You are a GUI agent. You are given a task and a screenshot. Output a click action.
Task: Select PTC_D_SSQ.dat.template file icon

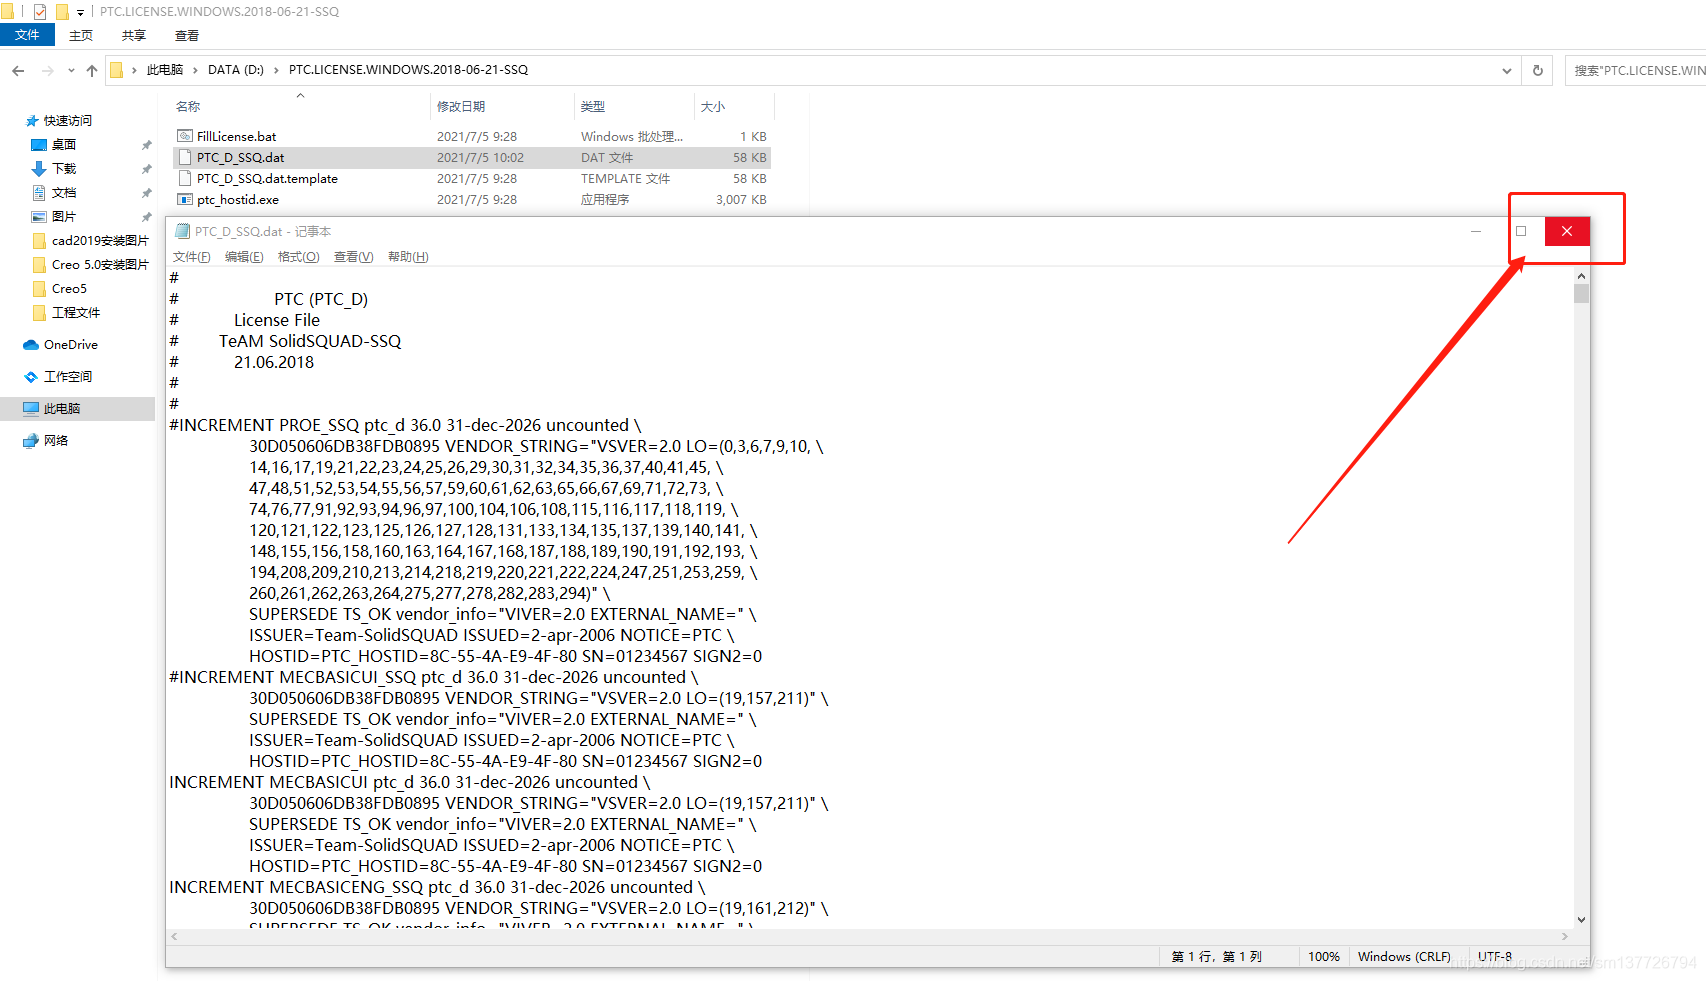click(184, 178)
